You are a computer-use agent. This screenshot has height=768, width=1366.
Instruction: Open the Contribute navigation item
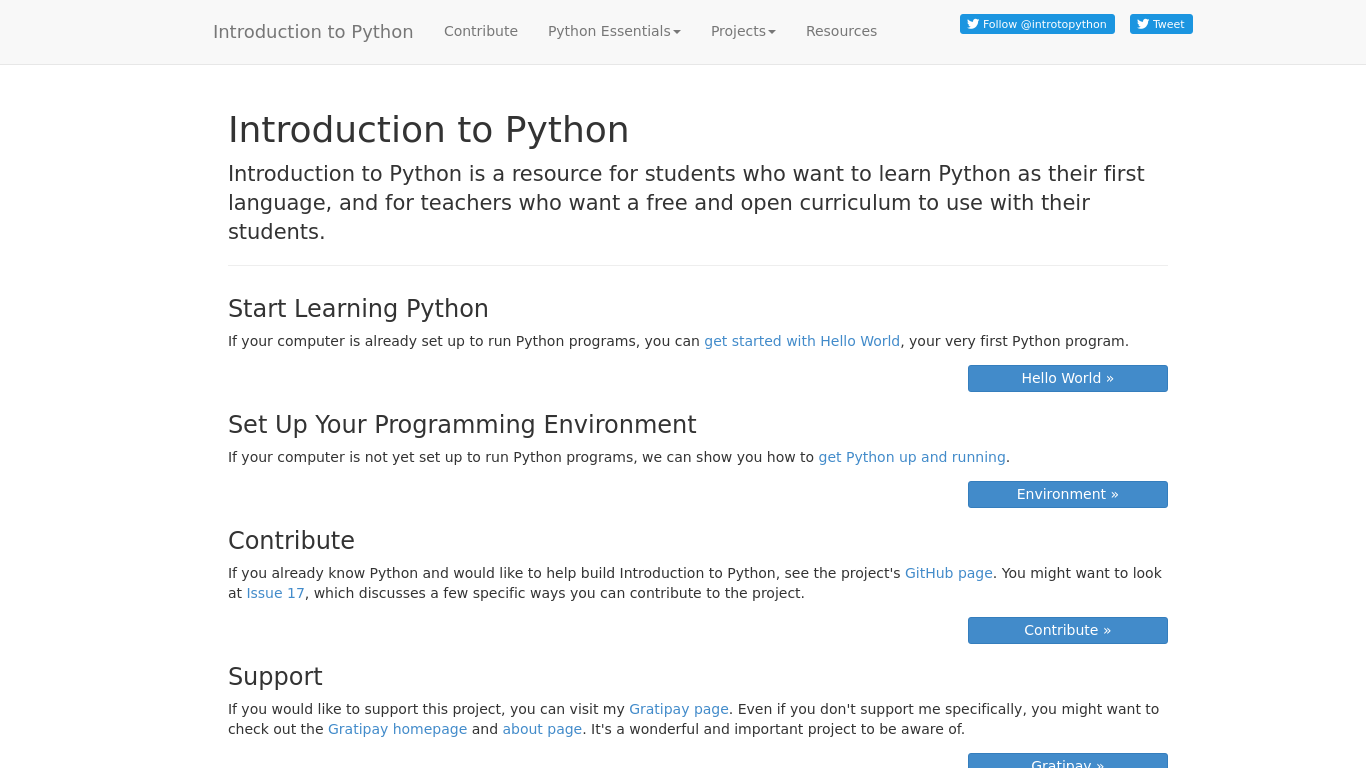[480, 31]
